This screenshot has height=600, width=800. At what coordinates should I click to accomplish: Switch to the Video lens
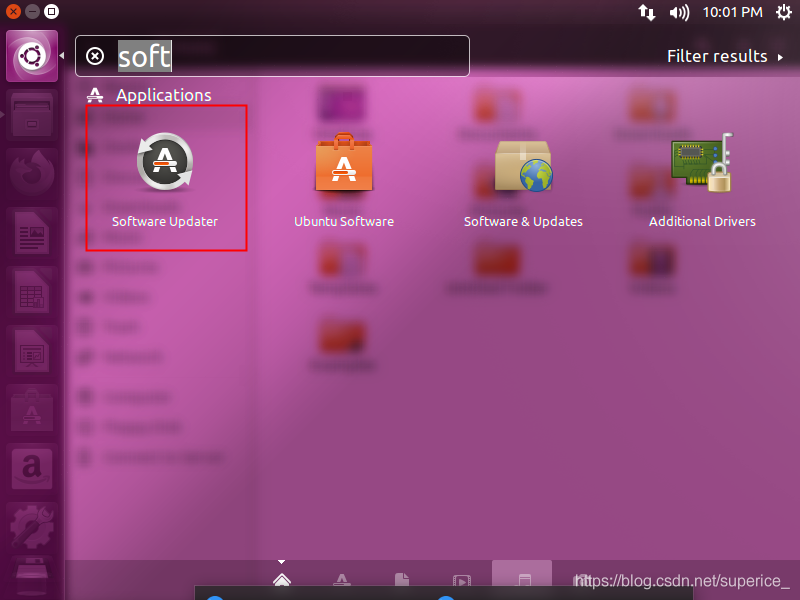pos(462,581)
